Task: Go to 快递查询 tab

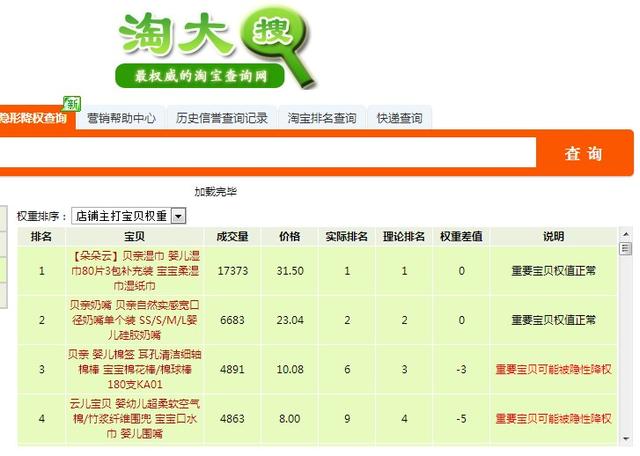Action: click(399, 118)
